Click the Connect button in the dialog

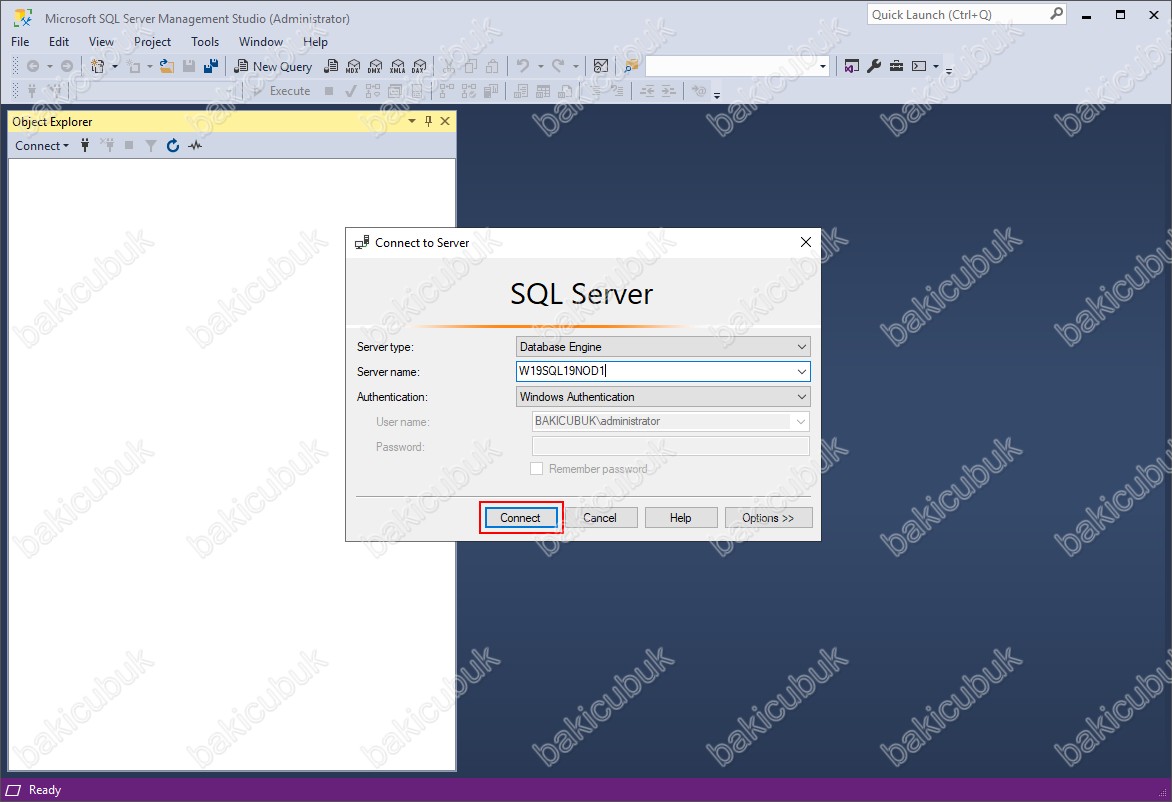(x=520, y=518)
